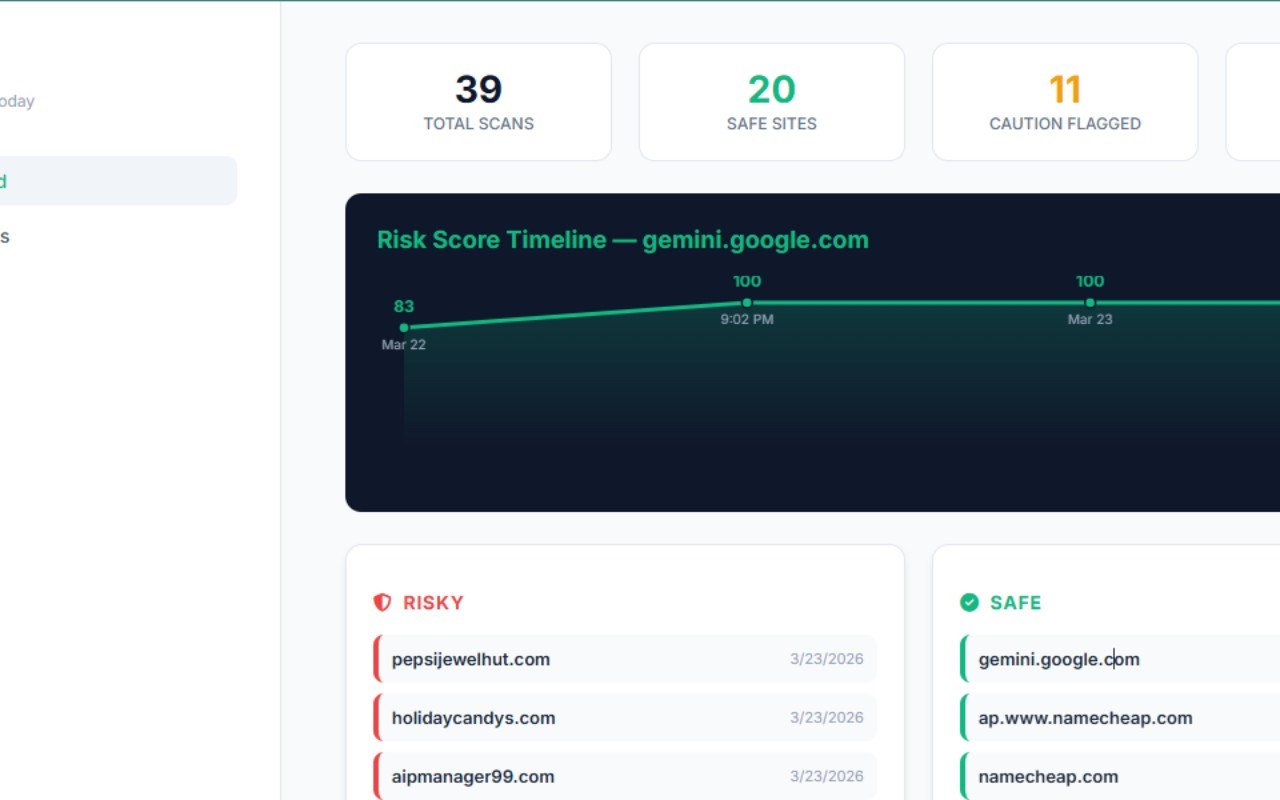Open the Caution Flagged stat card
The width and height of the screenshot is (1280, 800).
(1065, 102)
